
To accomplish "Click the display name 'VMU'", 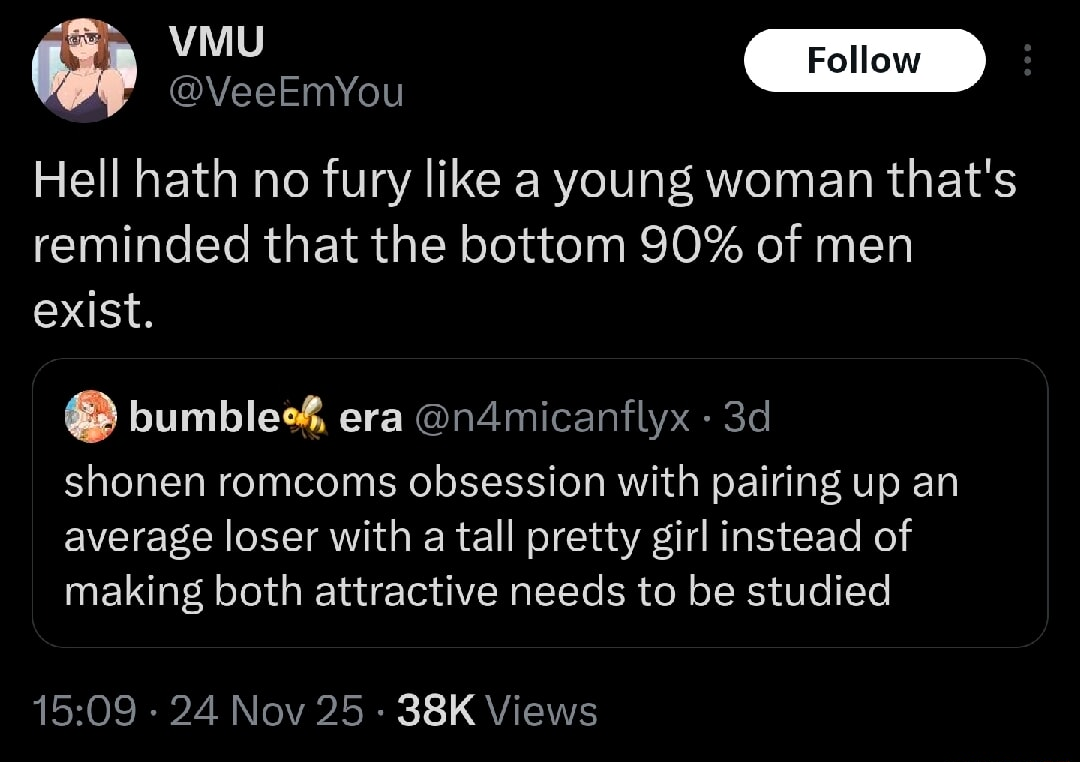I will click(216, 40).
